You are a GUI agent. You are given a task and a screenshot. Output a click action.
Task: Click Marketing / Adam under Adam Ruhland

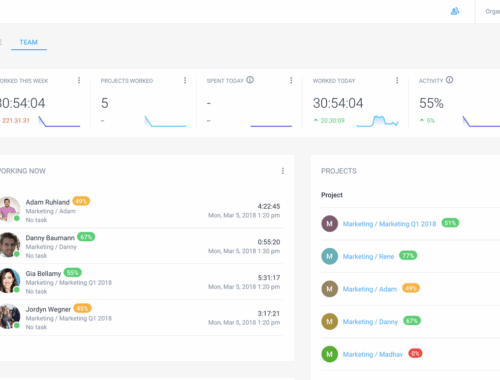pyautogui.click(x=51, y=211)
